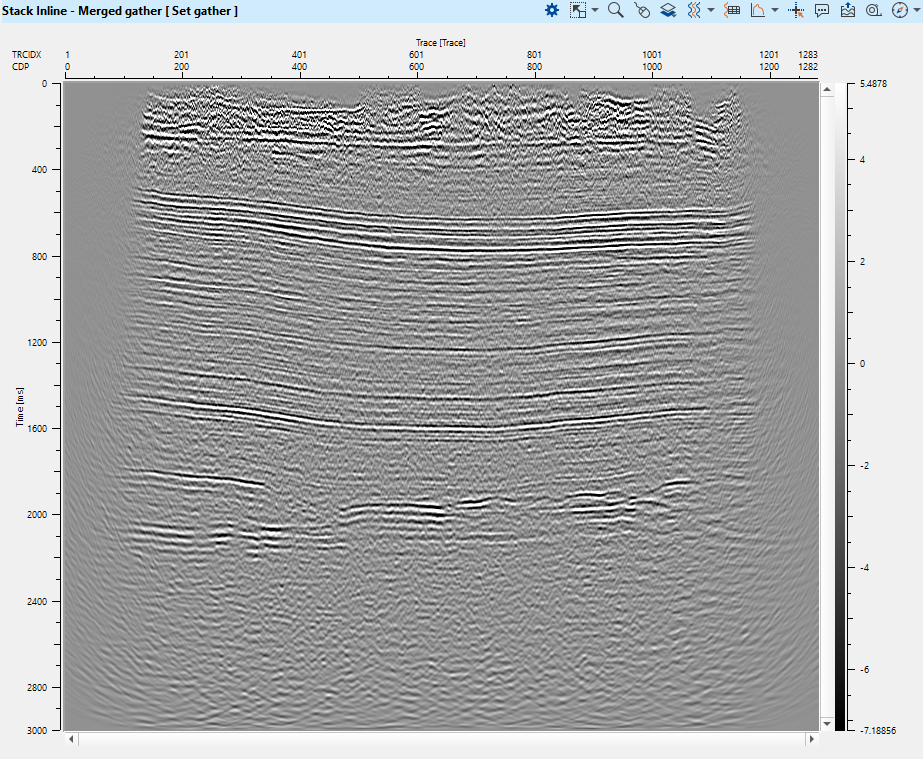The image size is (923, 759).
Task: Toggle the crosshair cursor tracking
Action: point(797,10)
